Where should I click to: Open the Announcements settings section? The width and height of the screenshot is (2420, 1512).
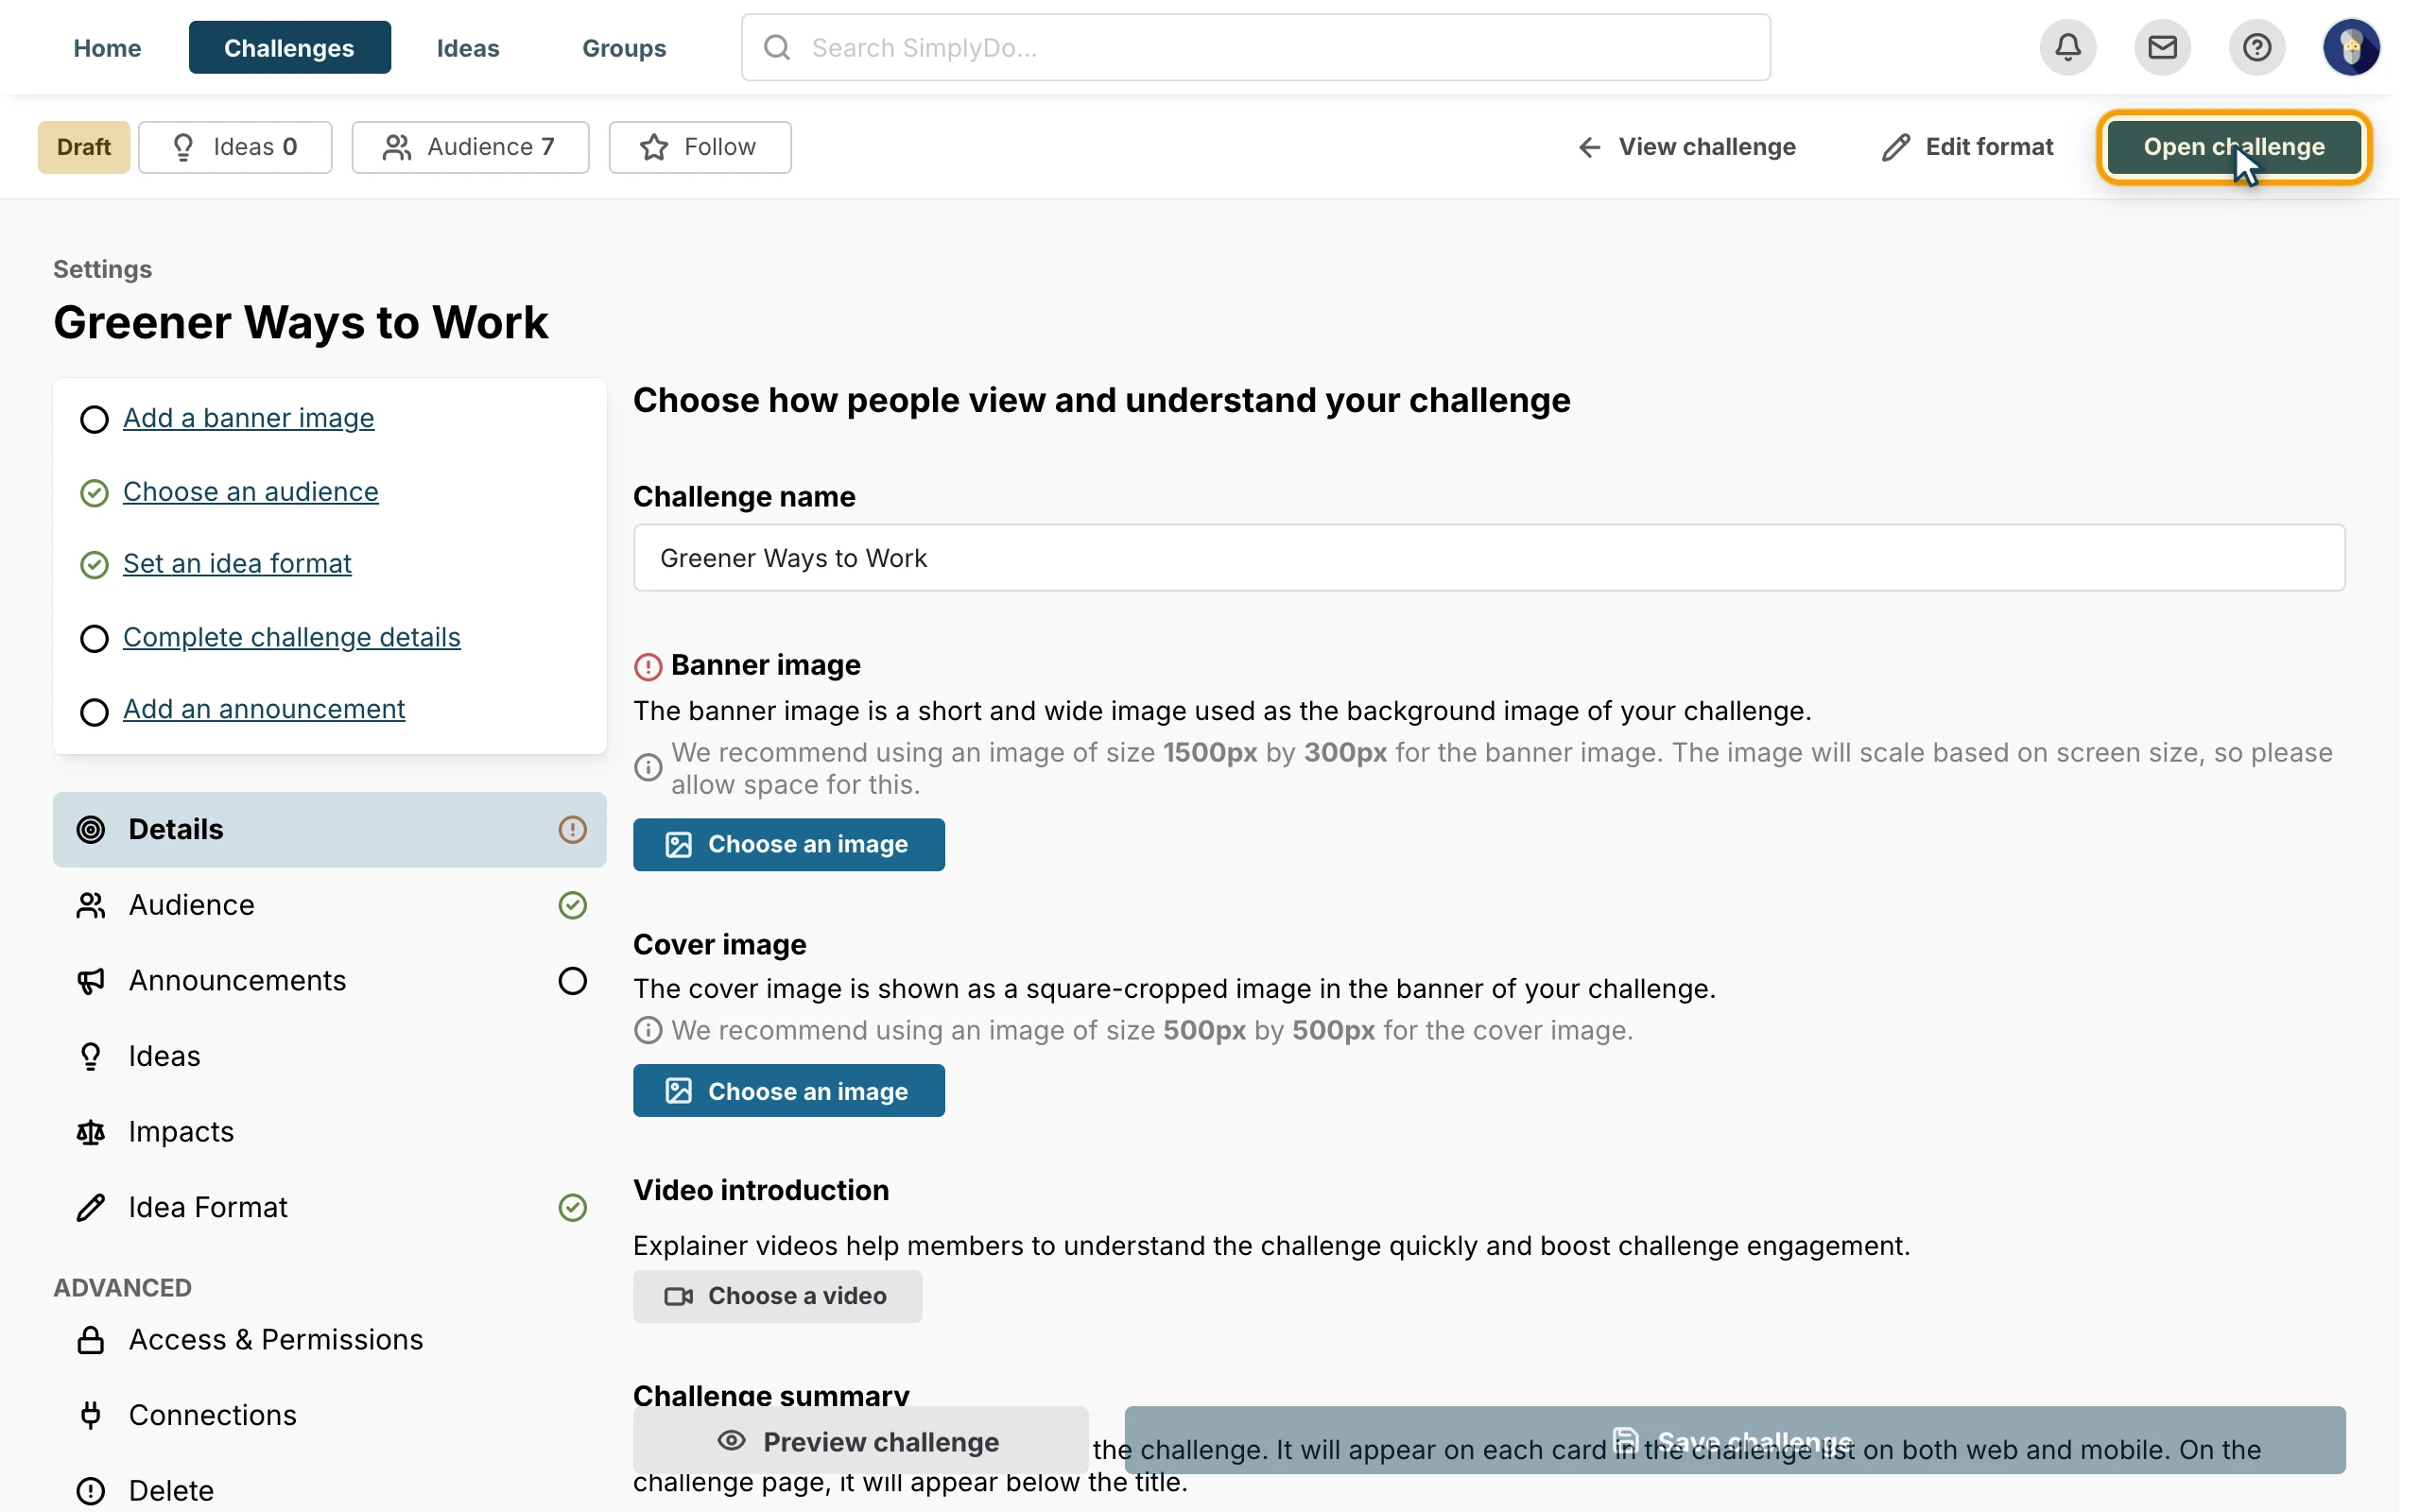point(329,981)
